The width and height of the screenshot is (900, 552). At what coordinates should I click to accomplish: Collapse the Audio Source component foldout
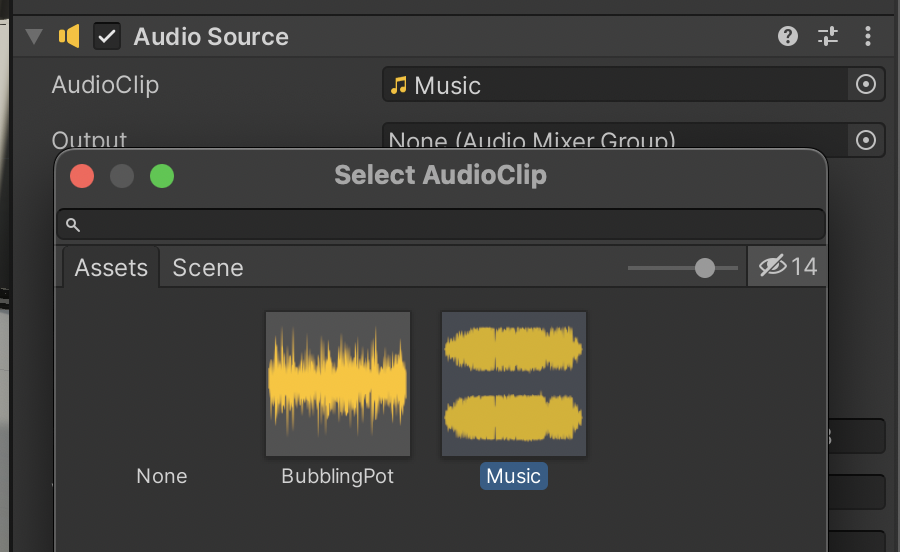coord(35,37)
